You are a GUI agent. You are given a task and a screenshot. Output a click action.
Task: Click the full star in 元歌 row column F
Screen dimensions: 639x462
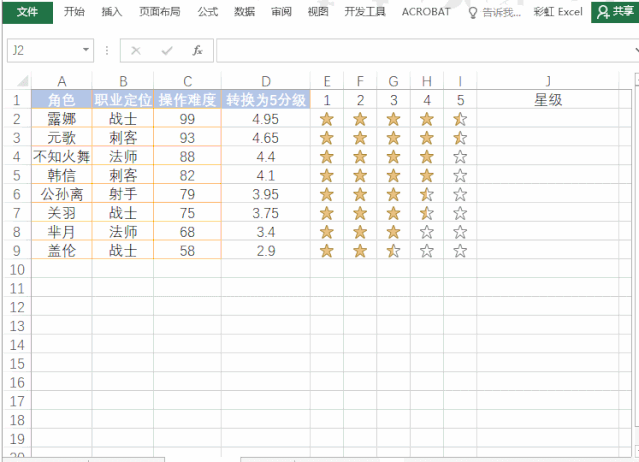pyautogui.click(x=360, y=138)
